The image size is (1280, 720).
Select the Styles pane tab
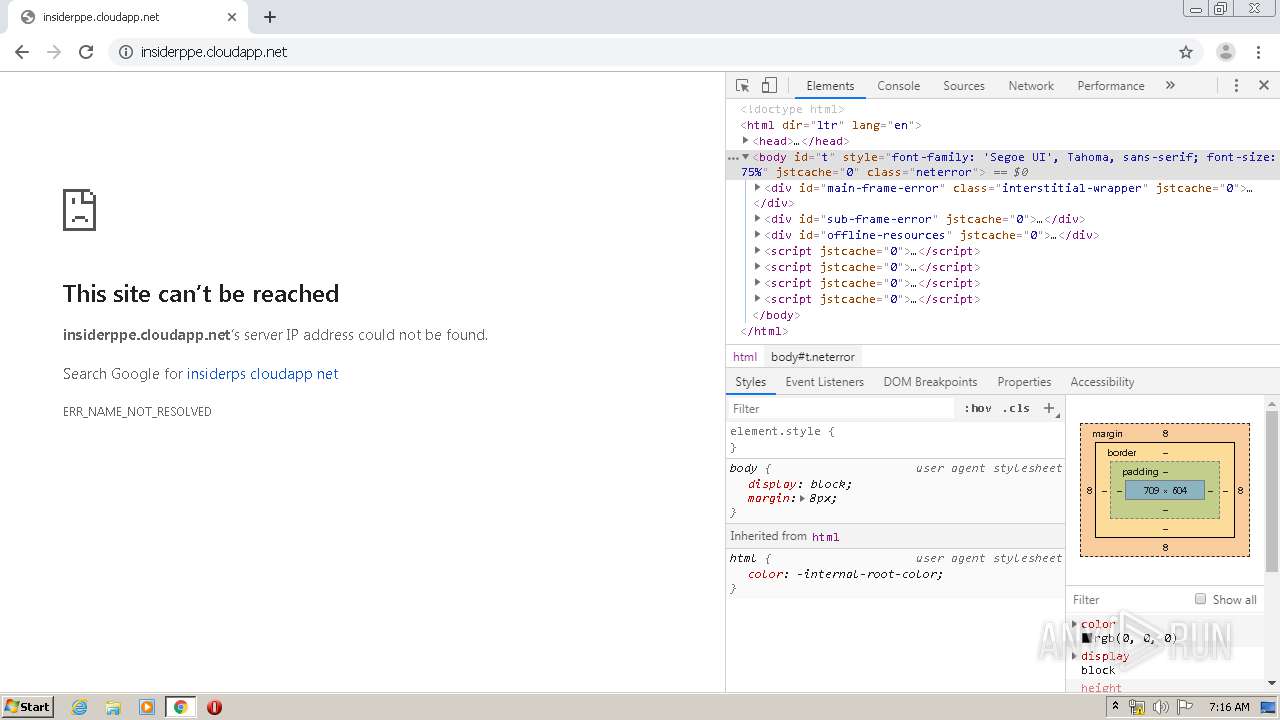(x=750, y=382)
